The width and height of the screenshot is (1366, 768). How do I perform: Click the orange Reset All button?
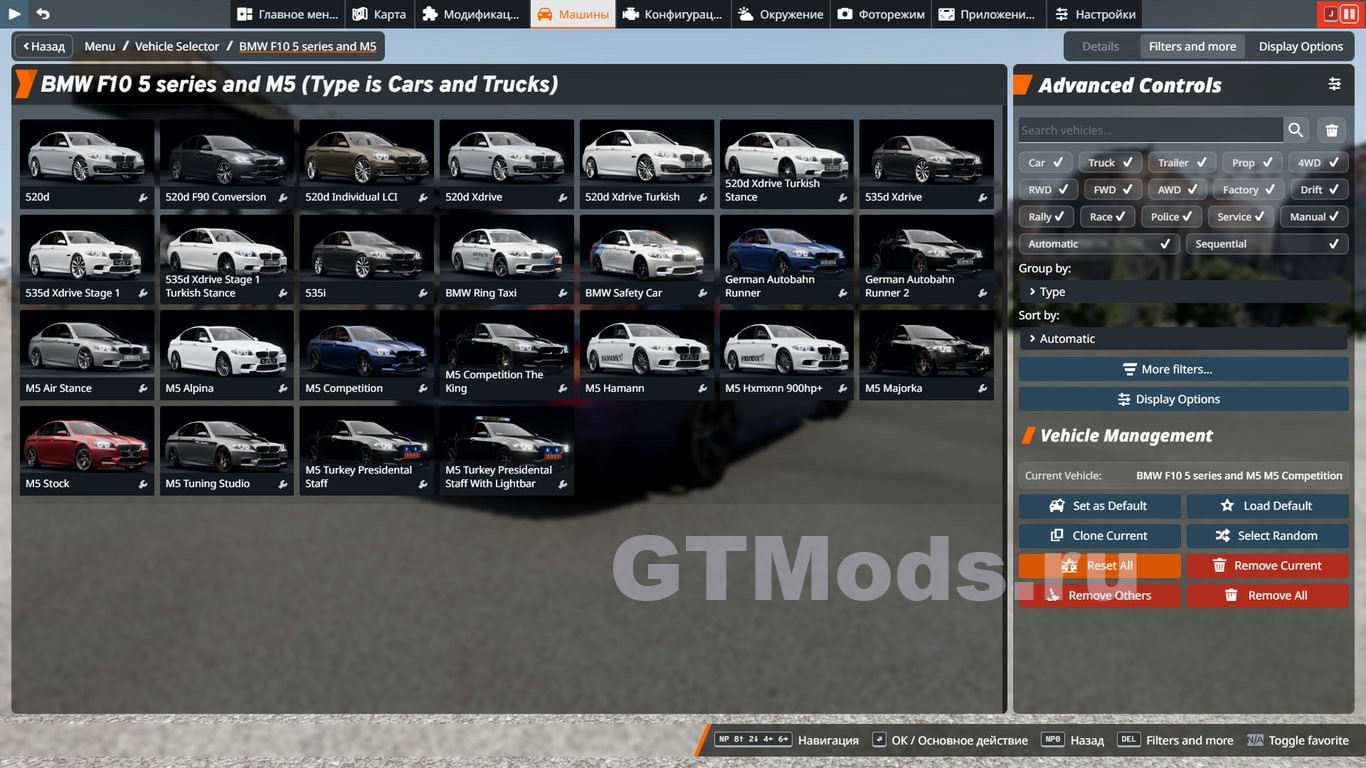point(1099,566)
